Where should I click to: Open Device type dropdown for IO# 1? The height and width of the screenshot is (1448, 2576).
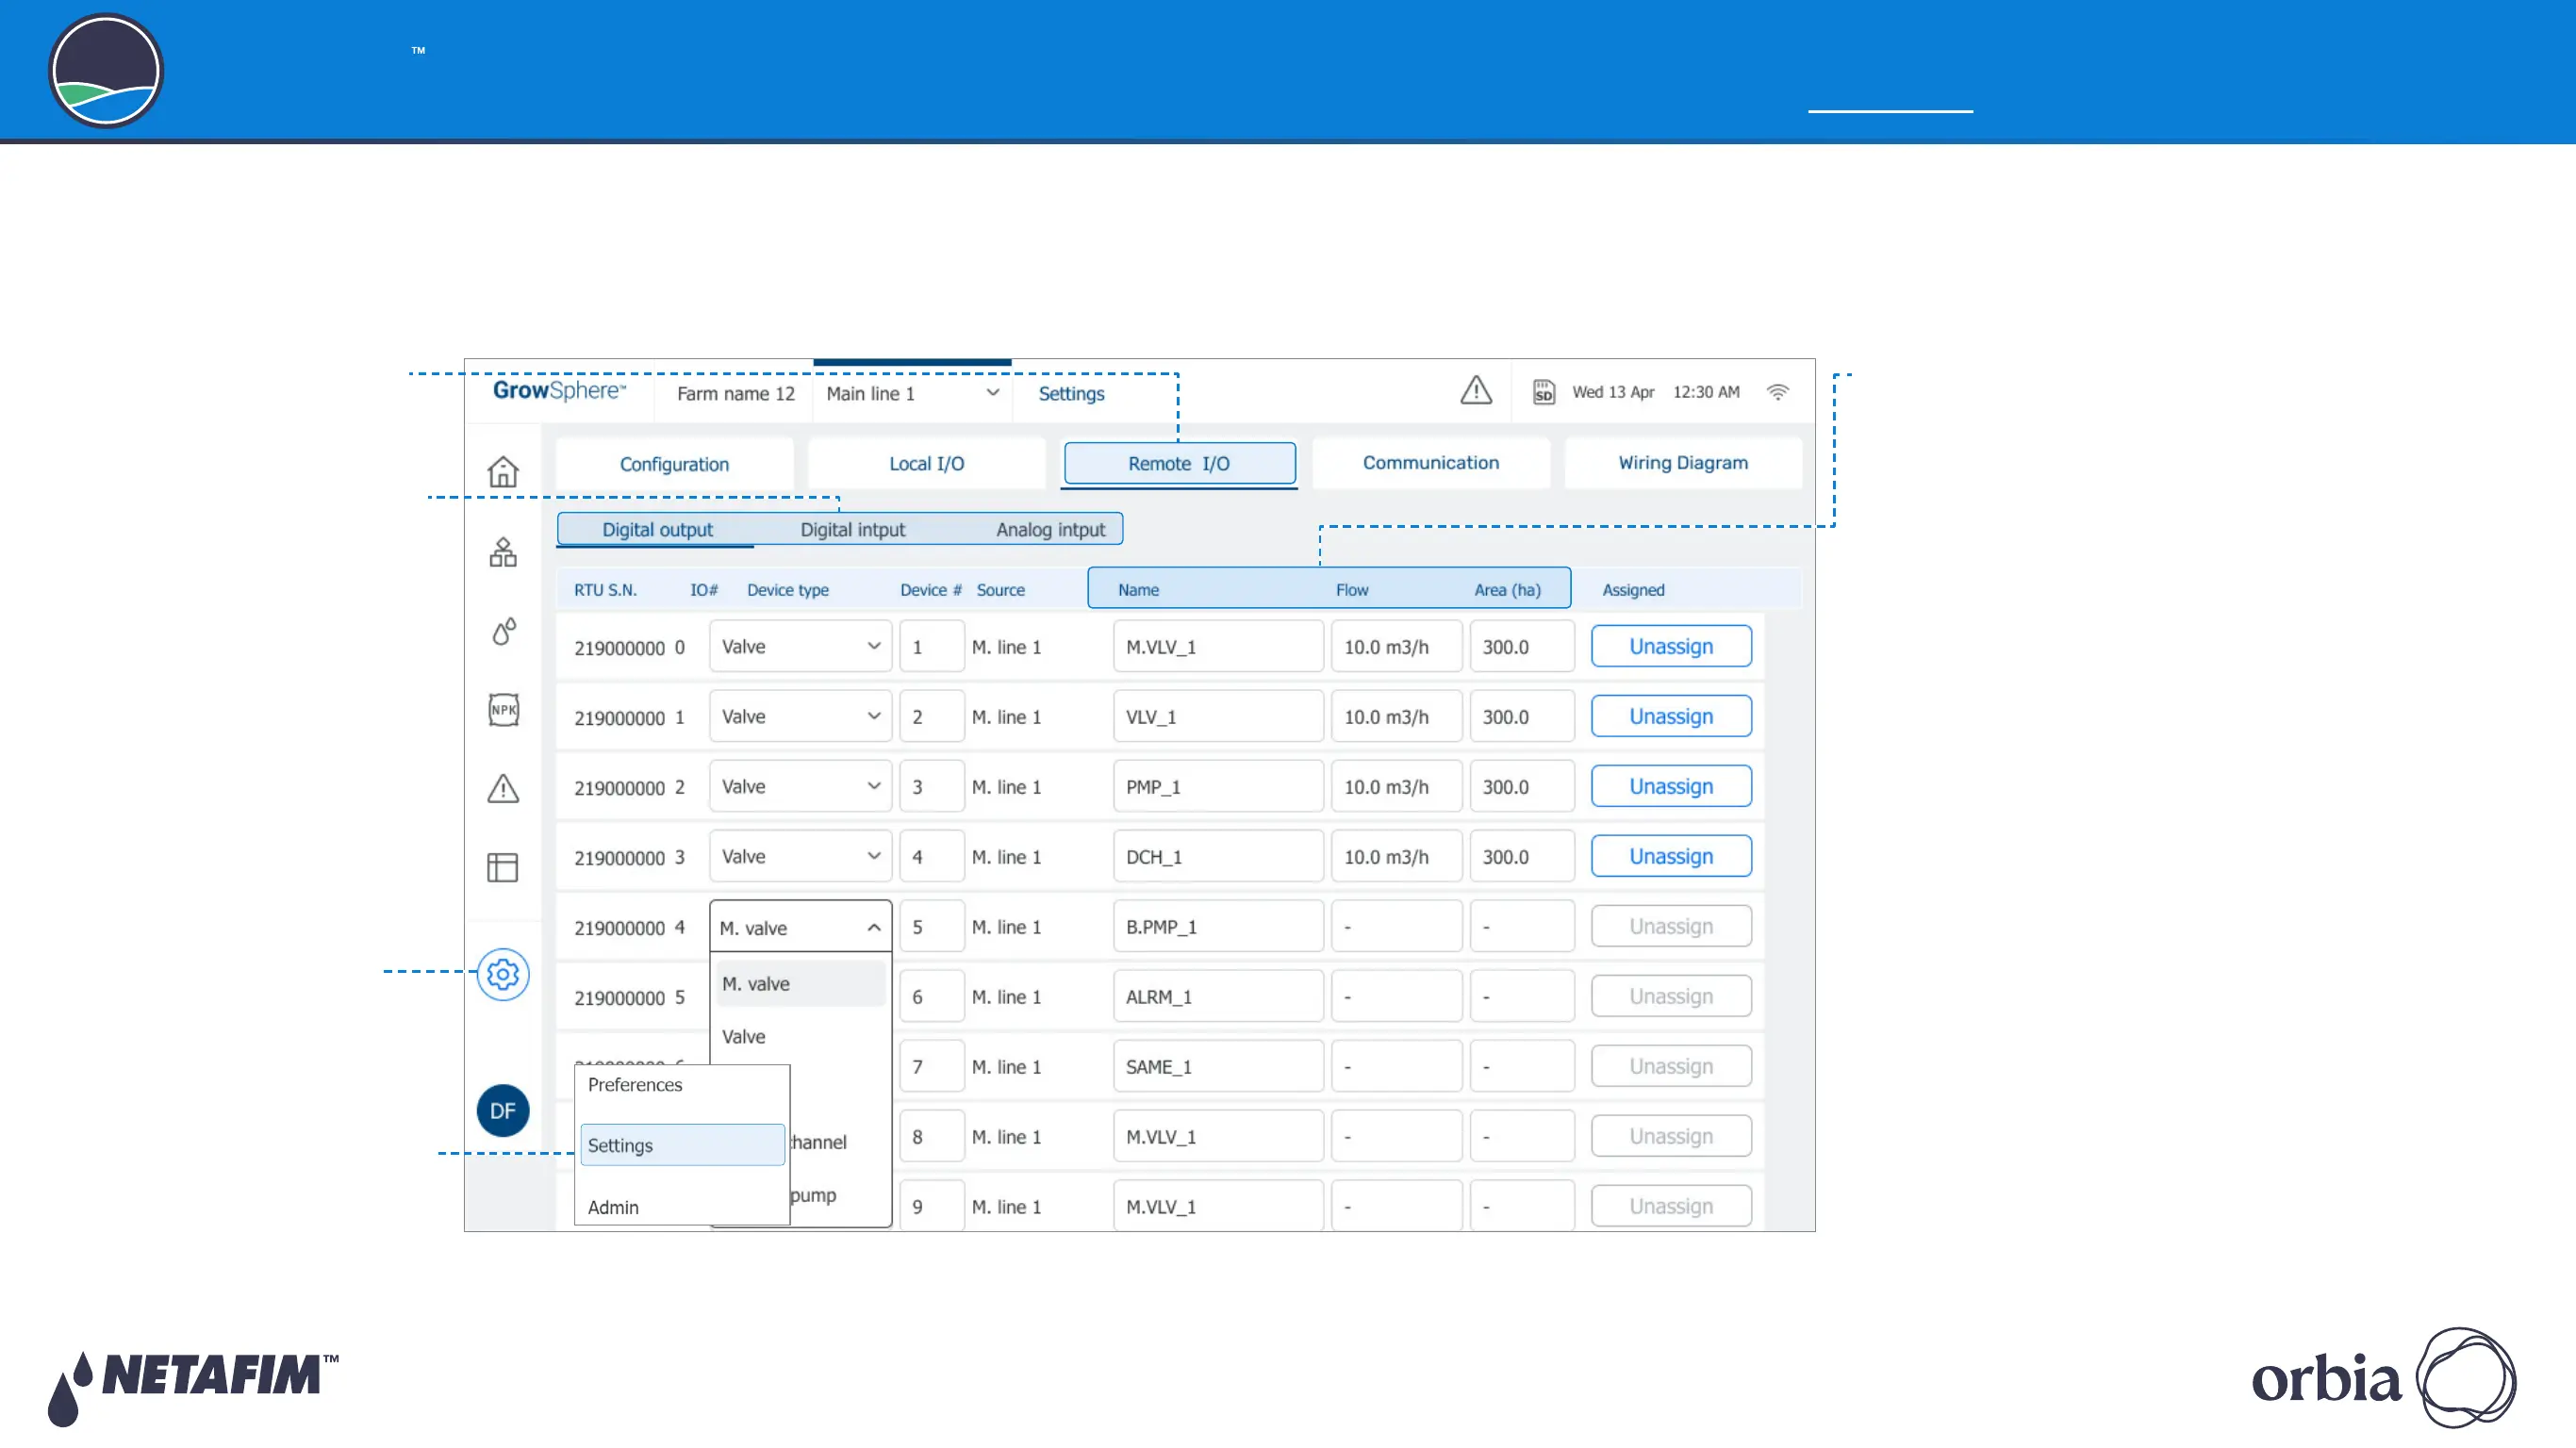(801, 716)
